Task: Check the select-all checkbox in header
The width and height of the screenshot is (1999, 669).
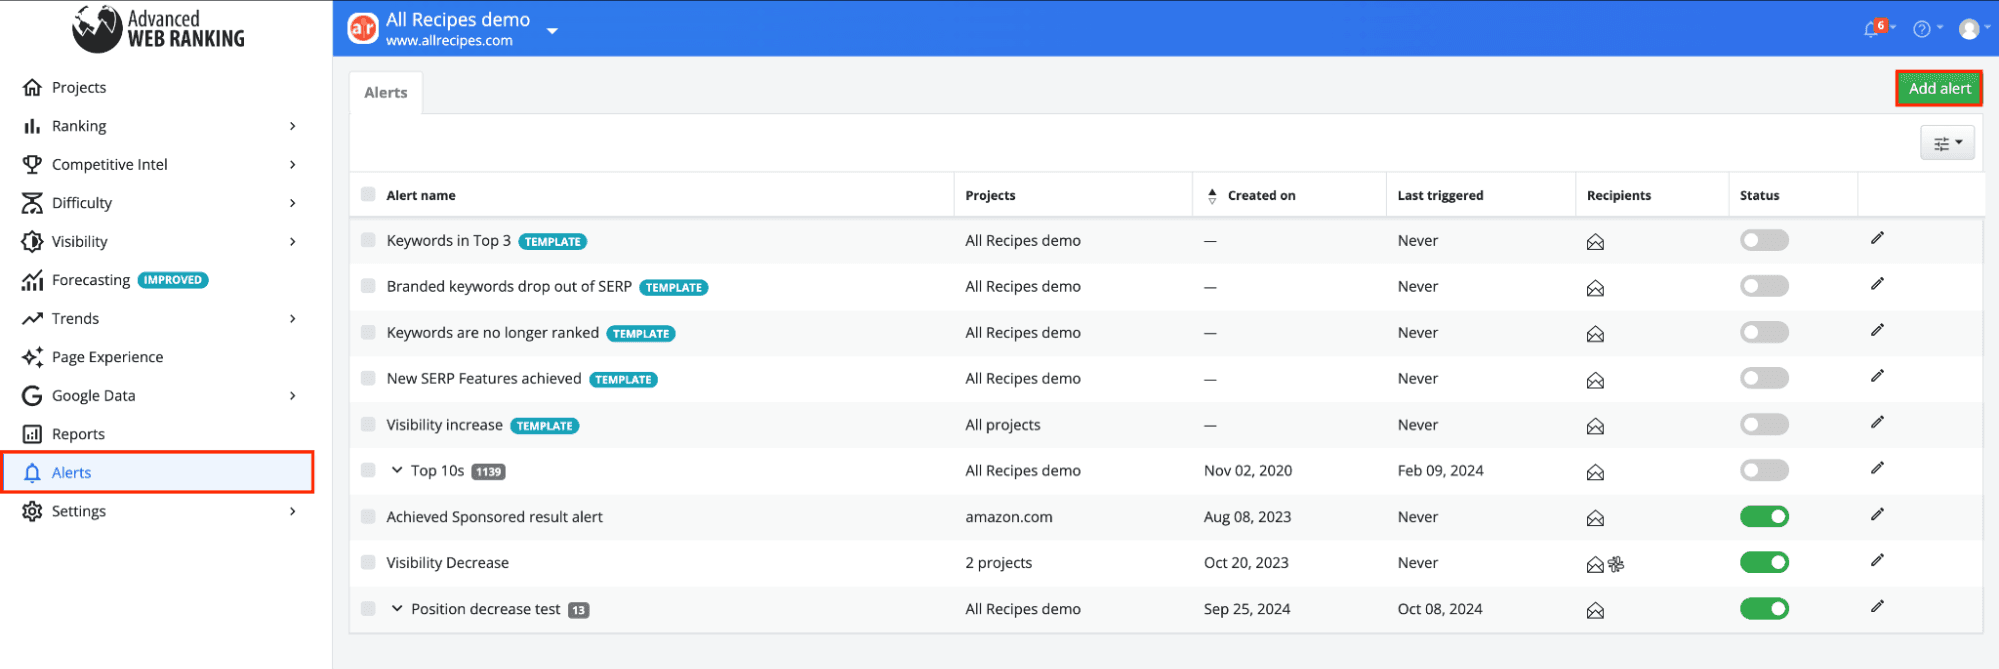Action: (x=368, y=194)
